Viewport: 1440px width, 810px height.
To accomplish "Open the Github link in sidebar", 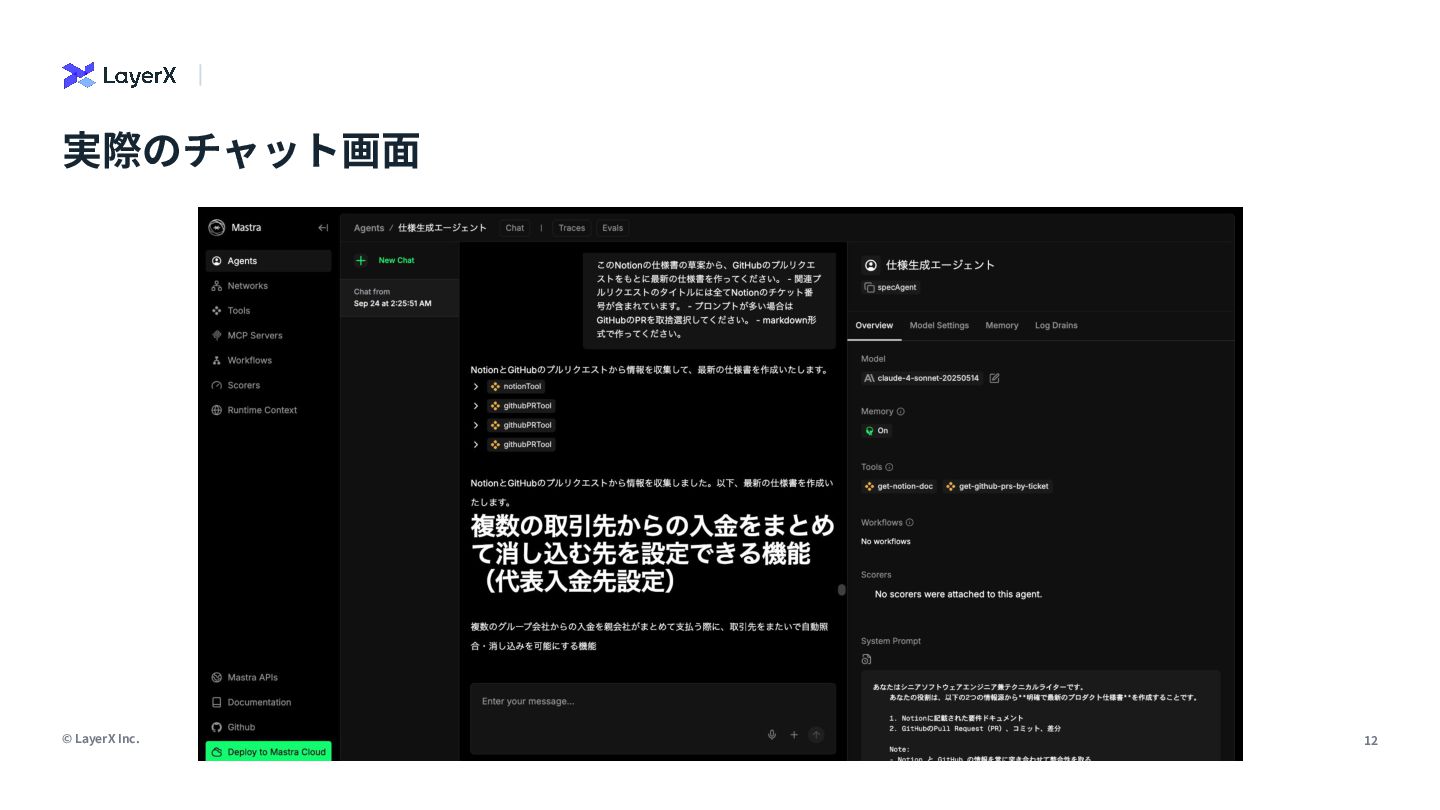I will point(268,727).
